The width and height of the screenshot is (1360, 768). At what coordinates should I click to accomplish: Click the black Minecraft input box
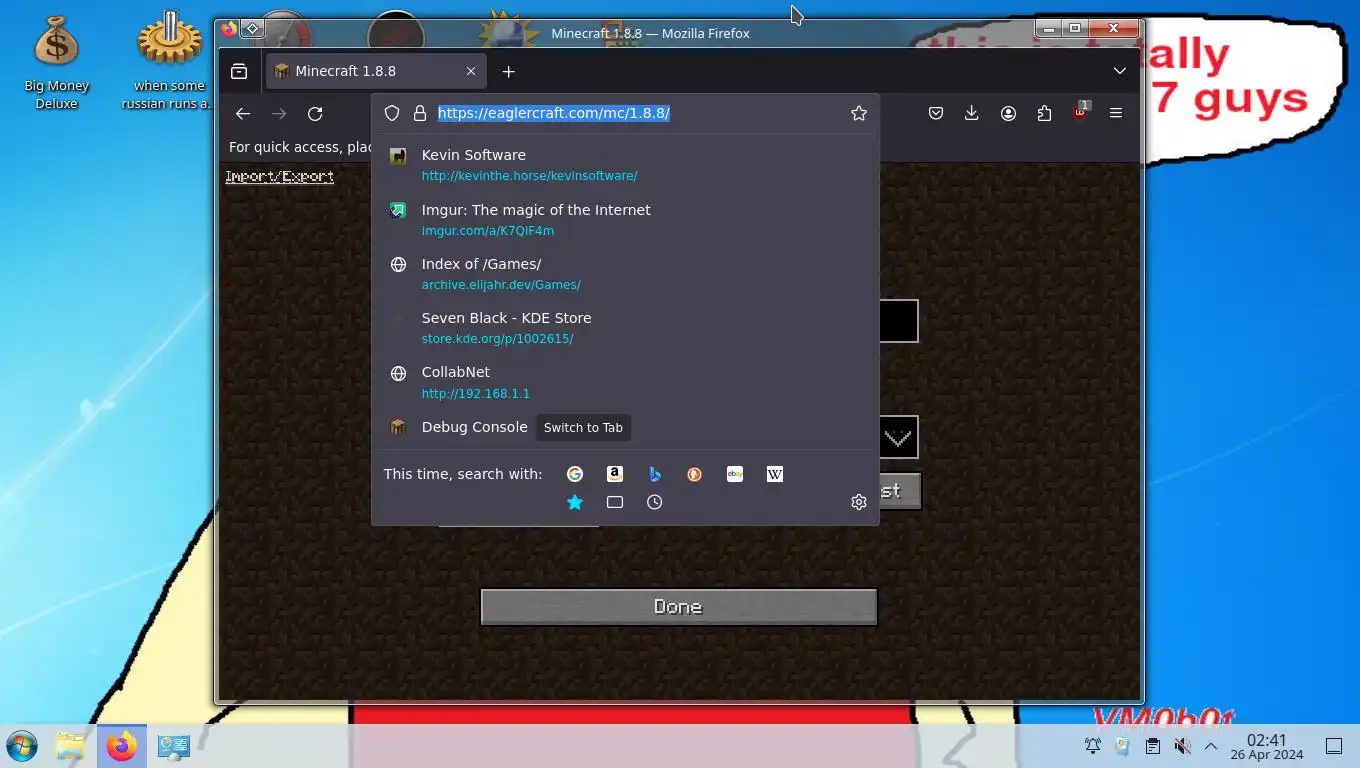(898, 321)
